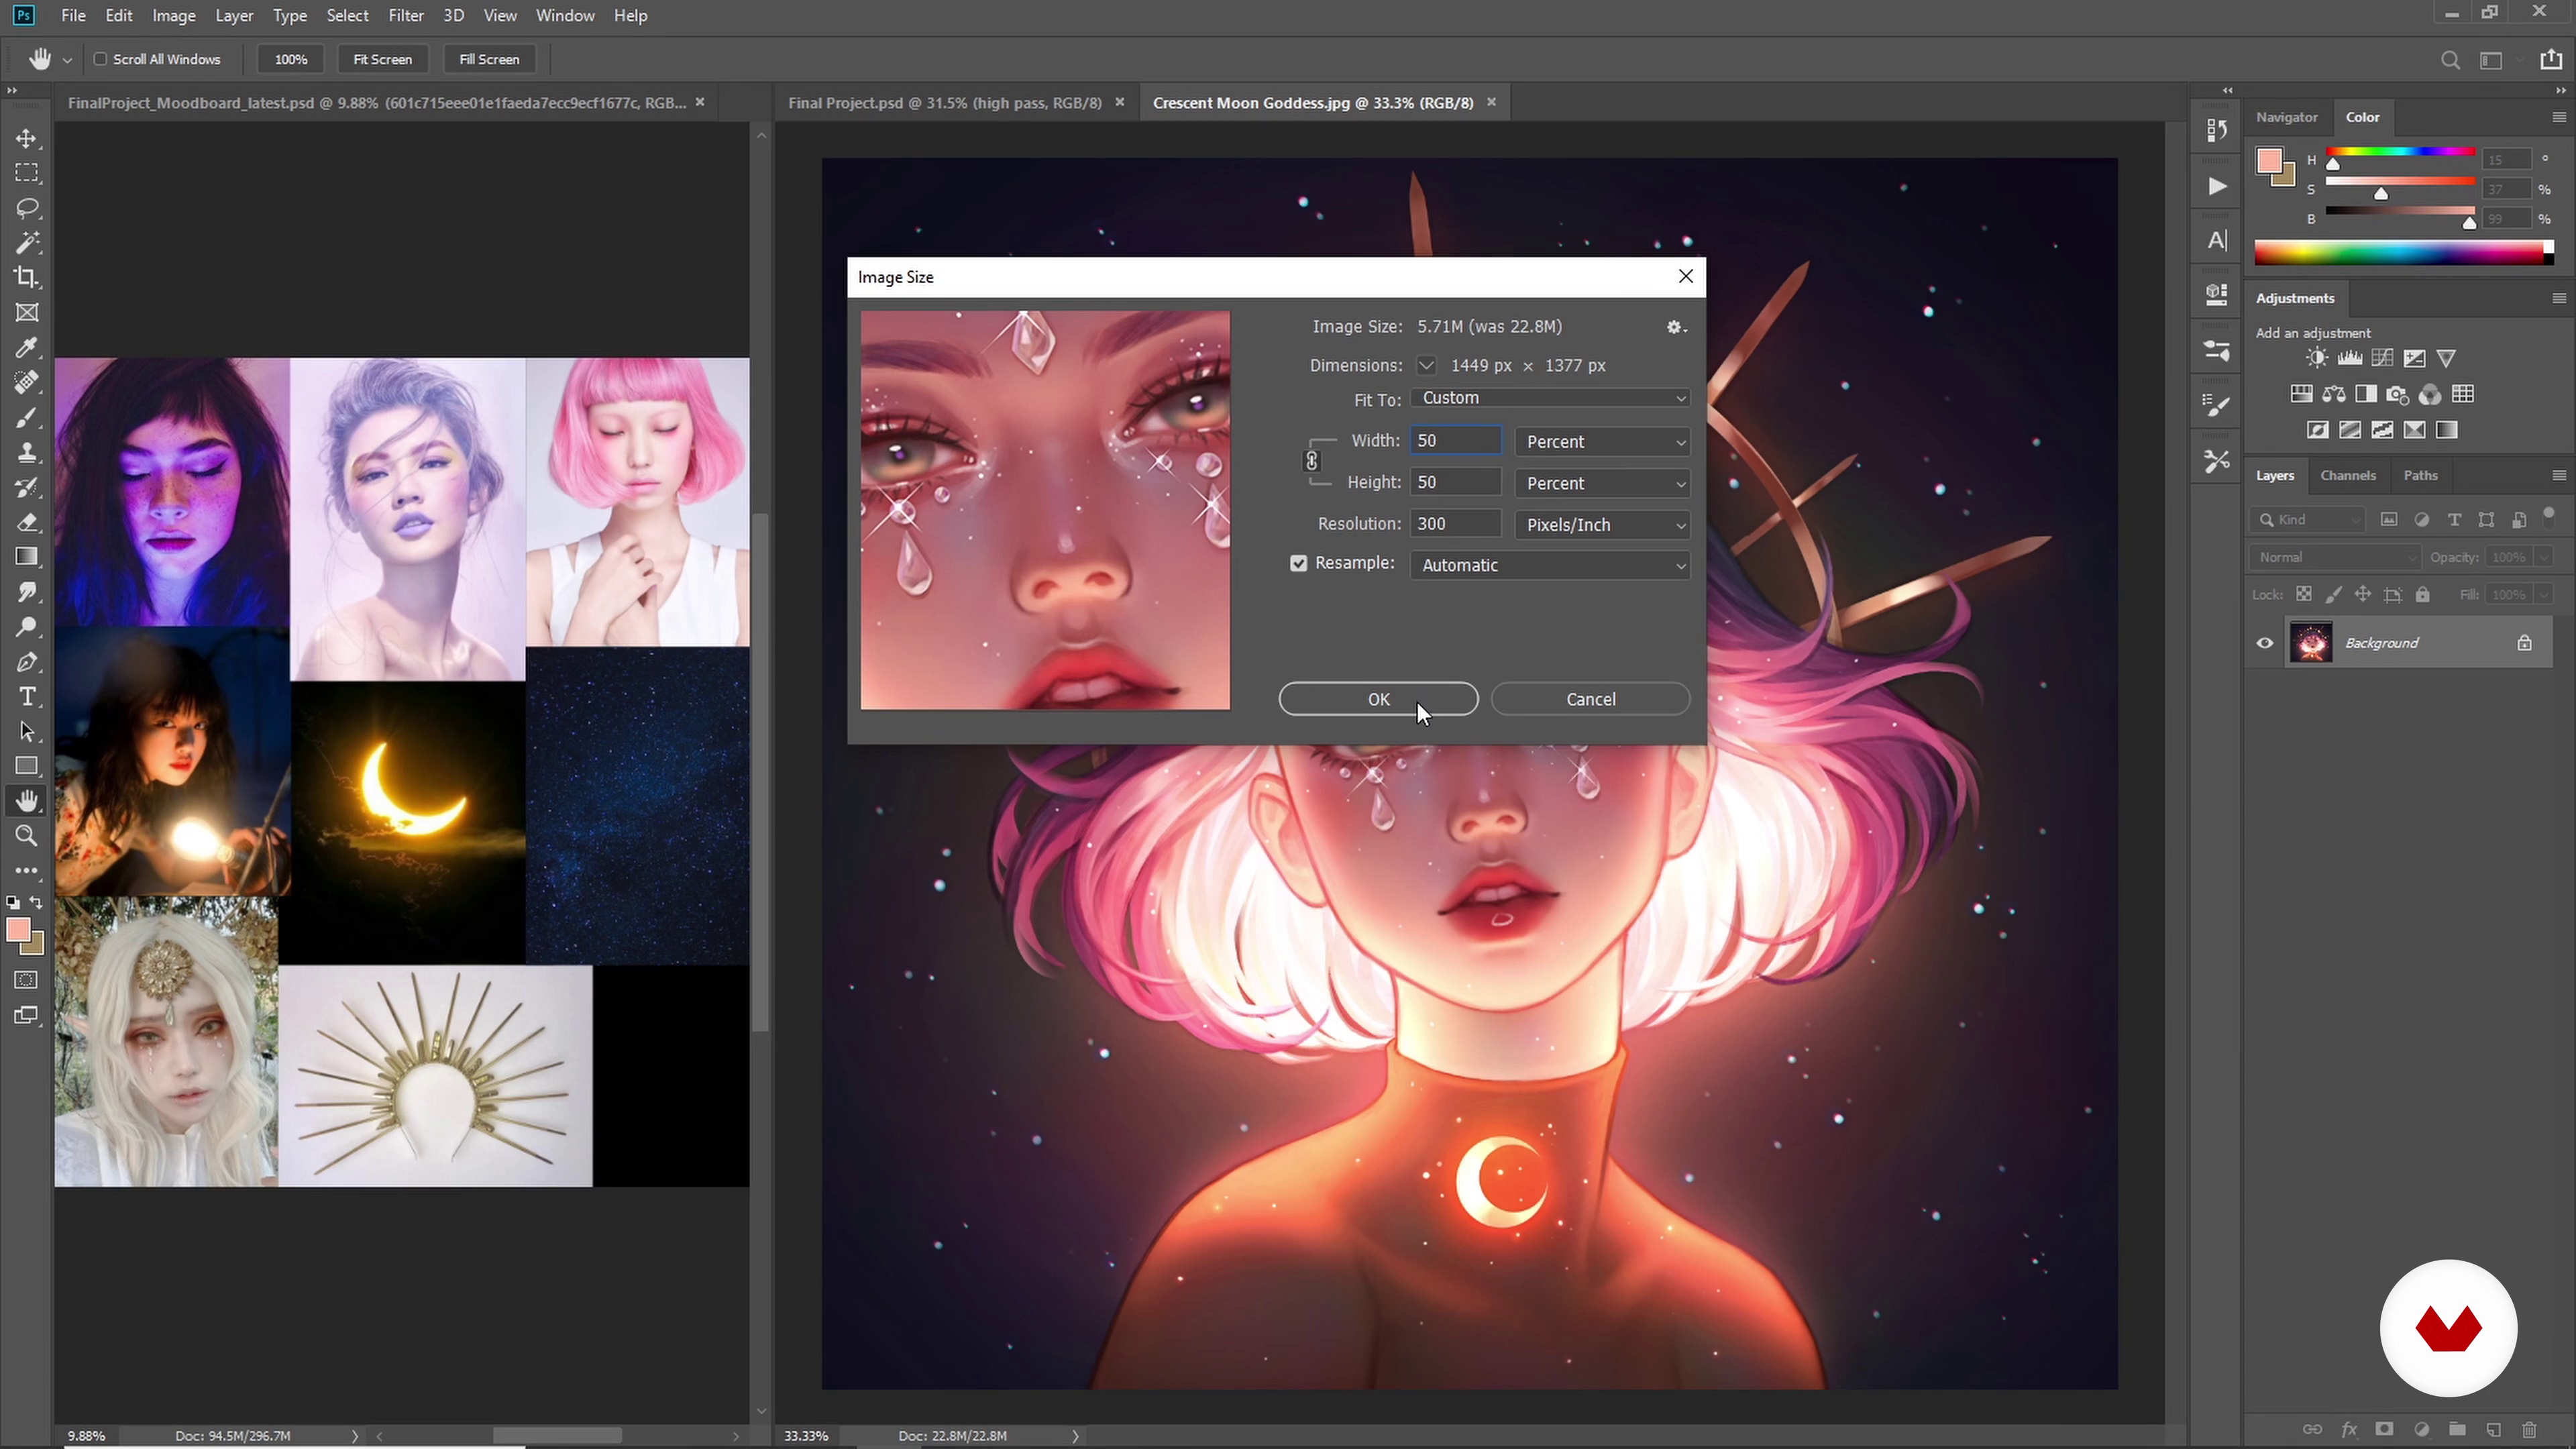Open Image Size dialog settings gear
Image resolution: width=2576 pixels, height=1449 pixels.
[1676, 327]
